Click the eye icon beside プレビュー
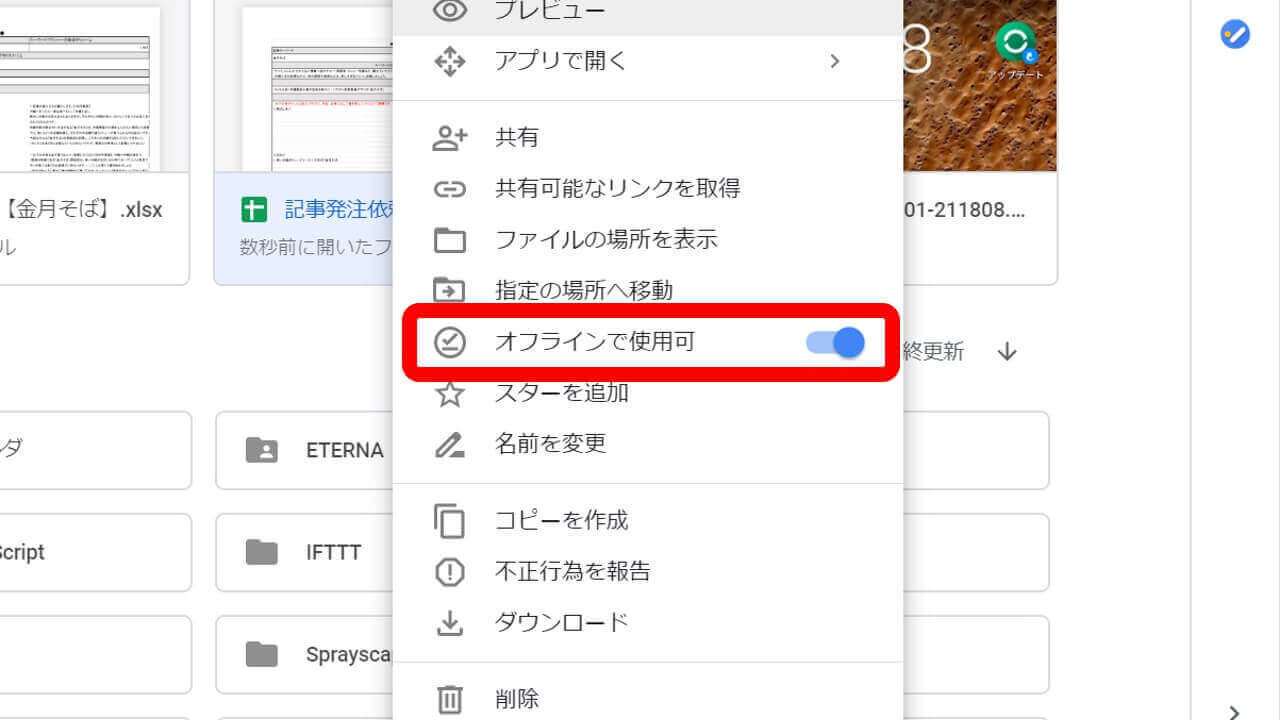The width and height of the screenshot is (1280, 720). tap(450, 11)
